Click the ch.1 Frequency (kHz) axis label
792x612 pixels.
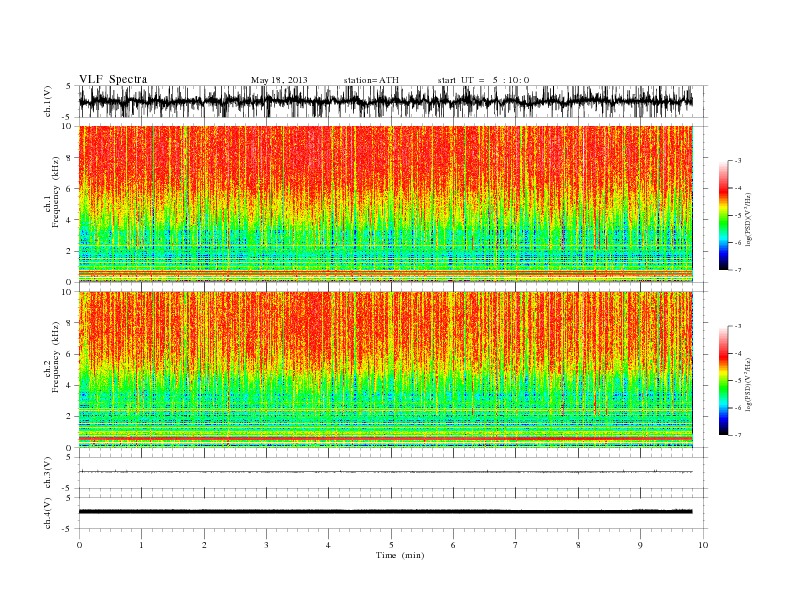[x=52, y=192]
